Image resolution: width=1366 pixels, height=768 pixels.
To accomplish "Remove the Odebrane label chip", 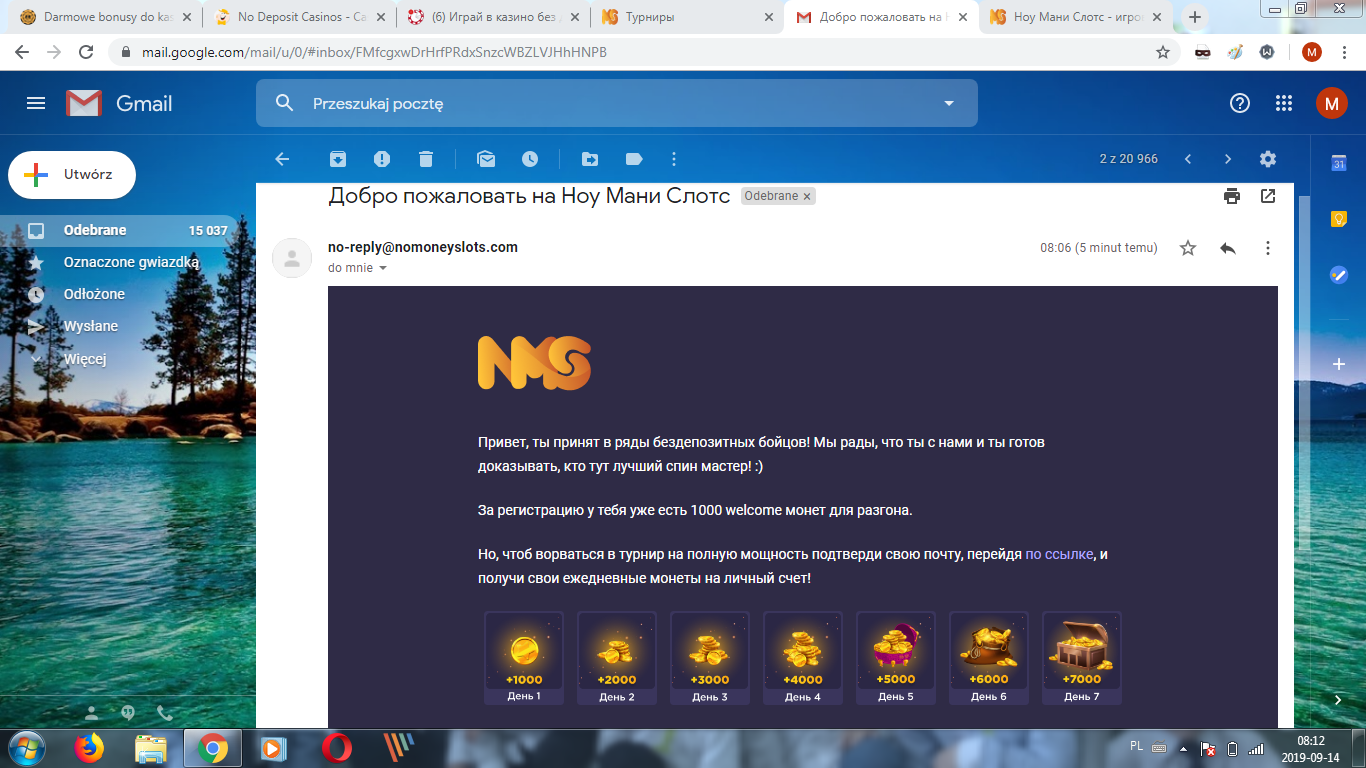I will pos(807,196).
